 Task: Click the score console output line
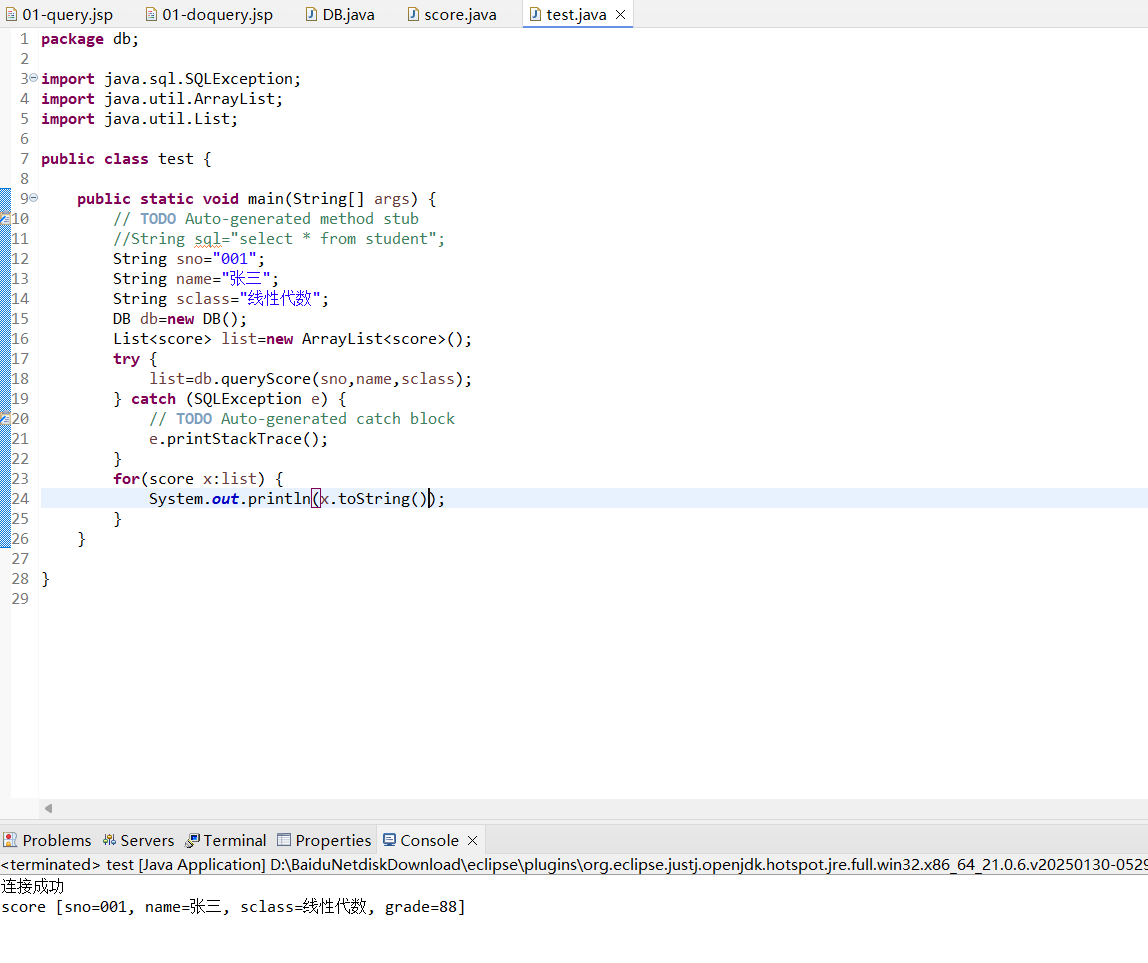(x=234, y=907)
